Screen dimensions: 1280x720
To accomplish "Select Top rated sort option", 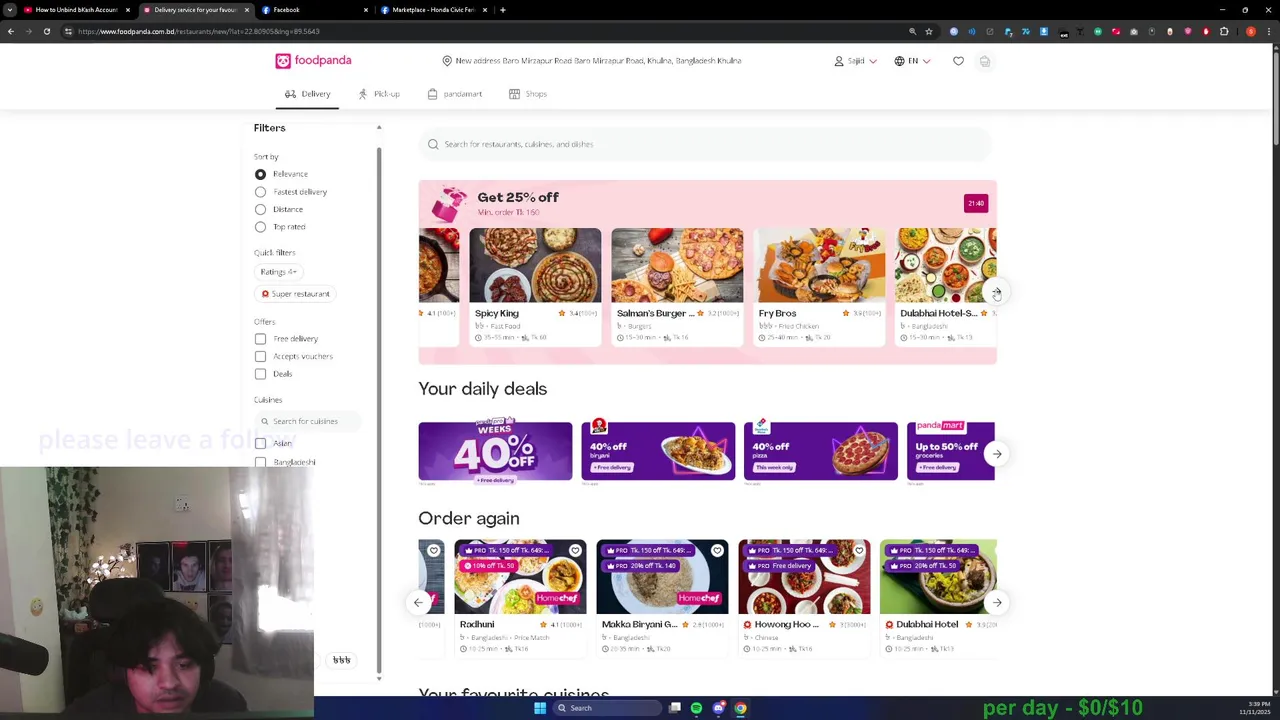I will [260, 227].
